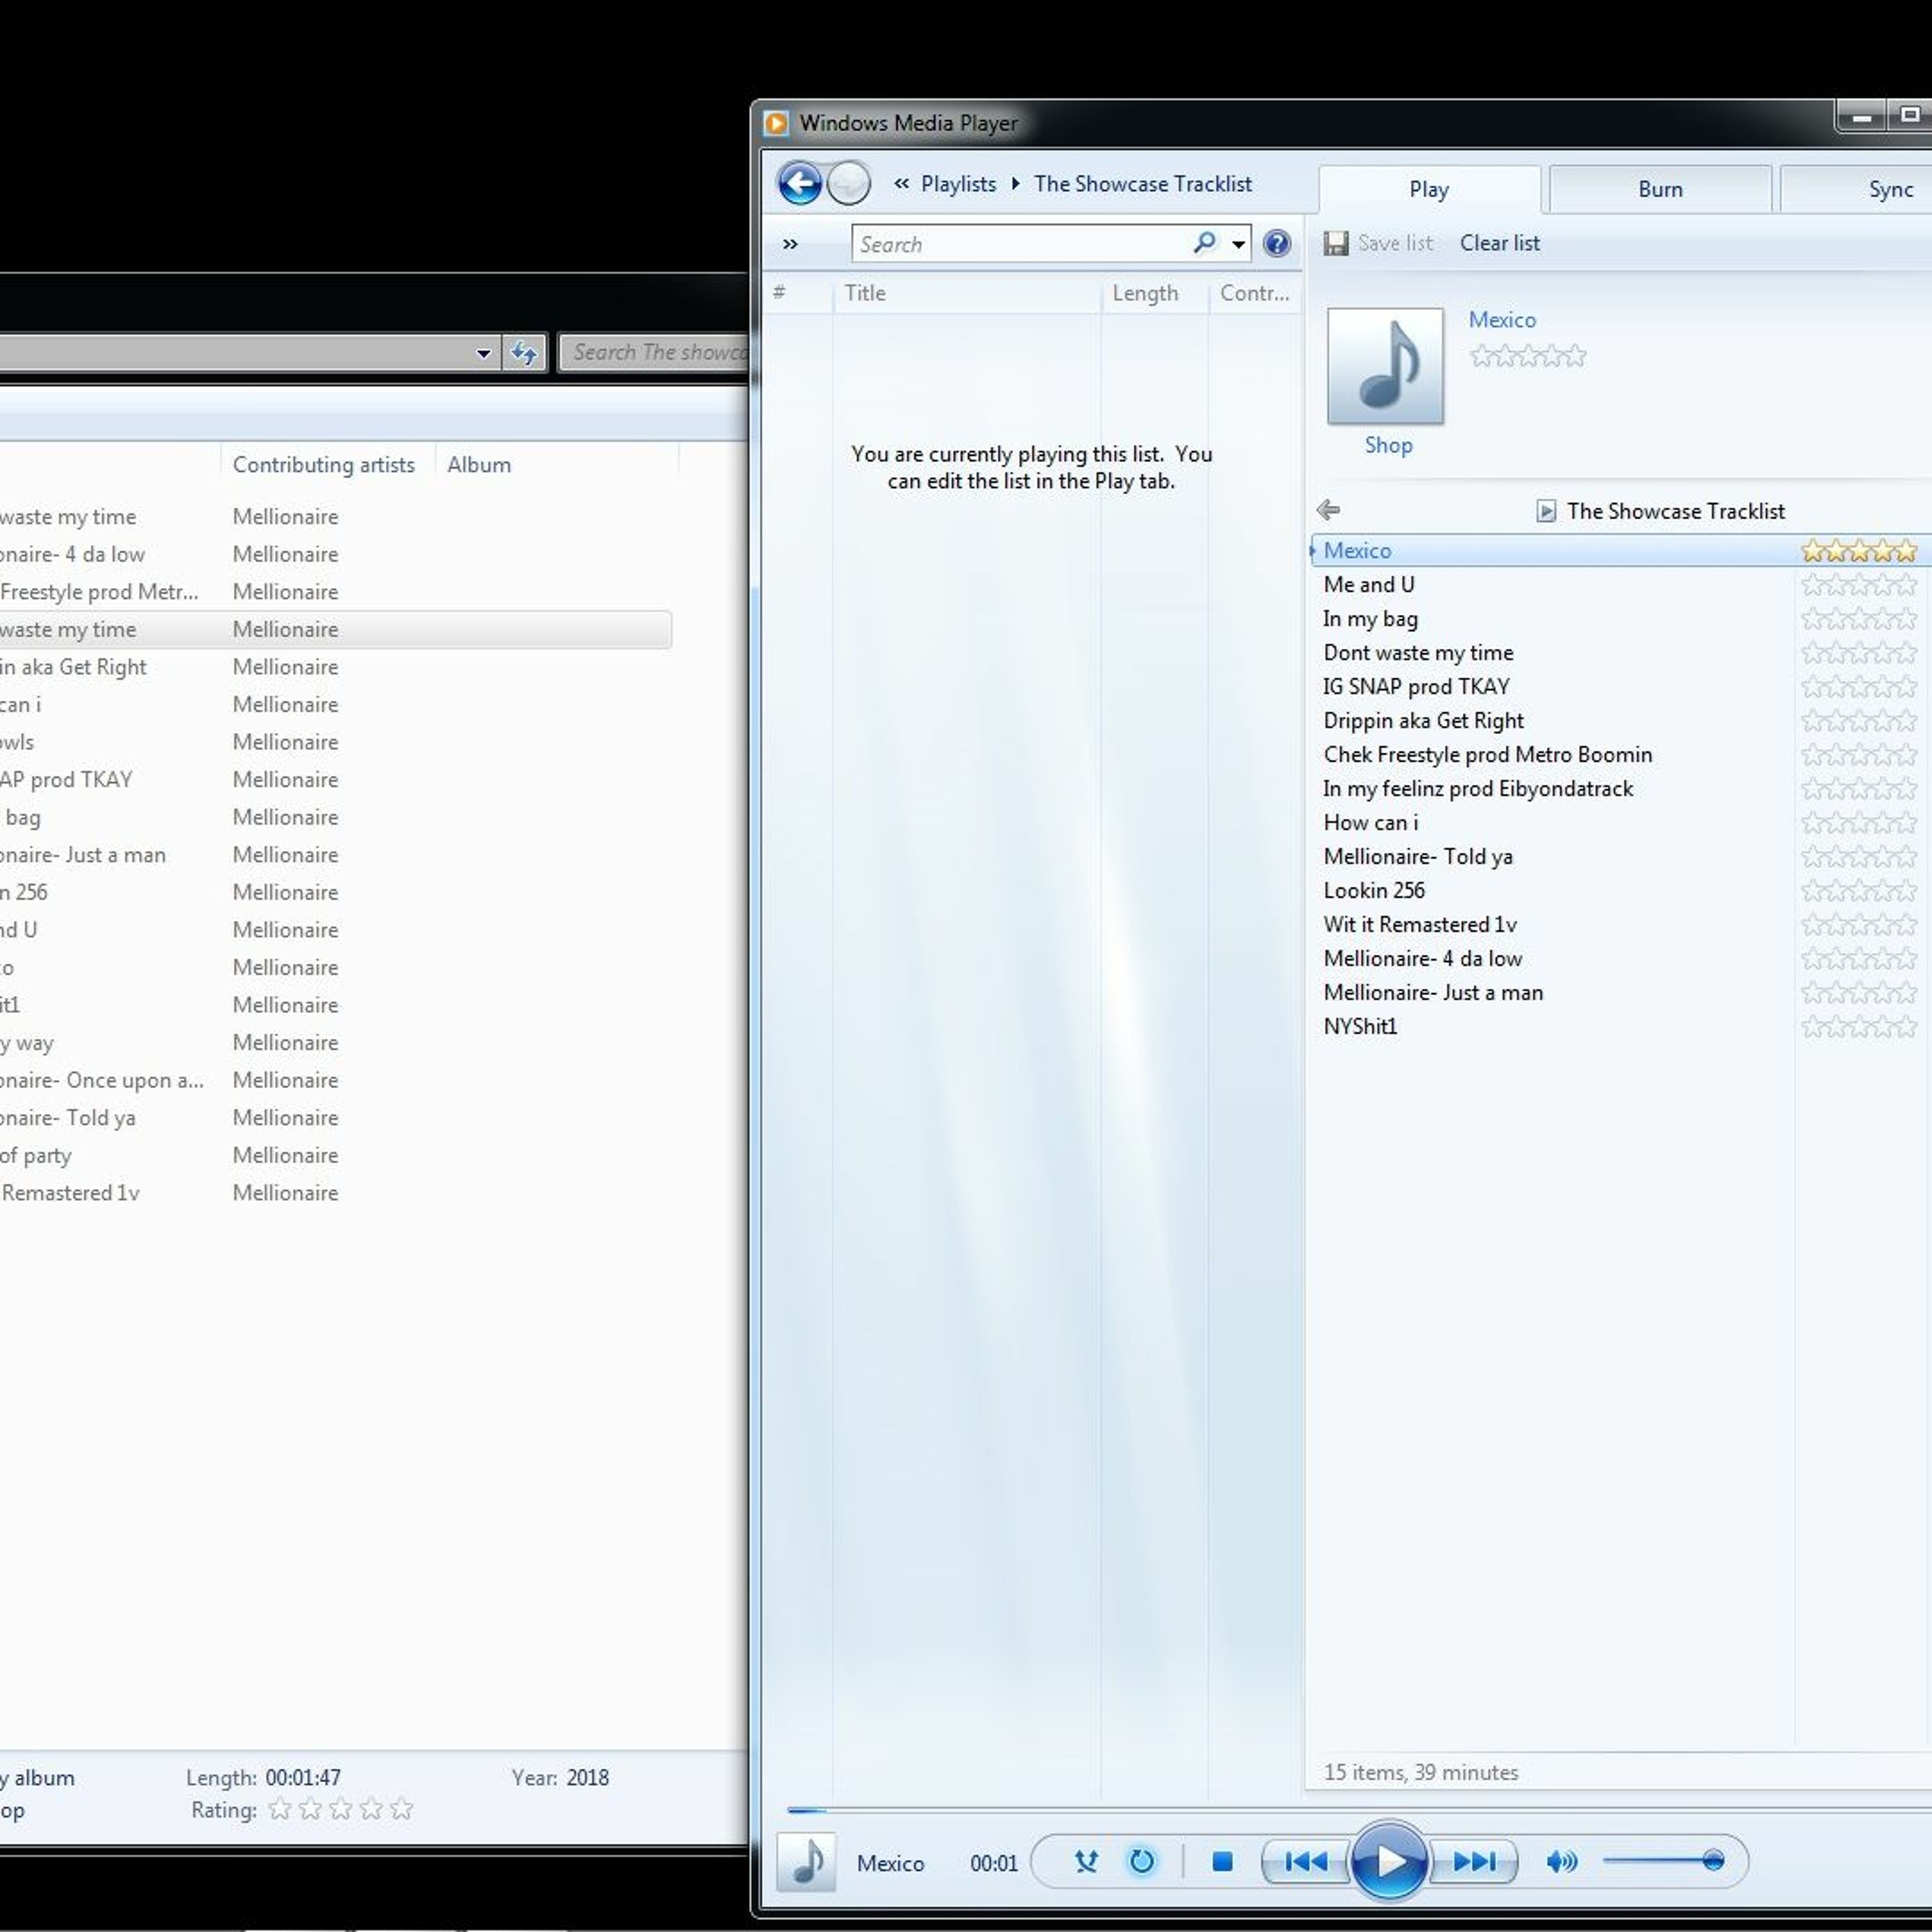Click the blue Back arrow in Media Player
Image resolution: width=1932 pixels, height=1932 pixels.
pyautogui.click(x=799, y=183)
